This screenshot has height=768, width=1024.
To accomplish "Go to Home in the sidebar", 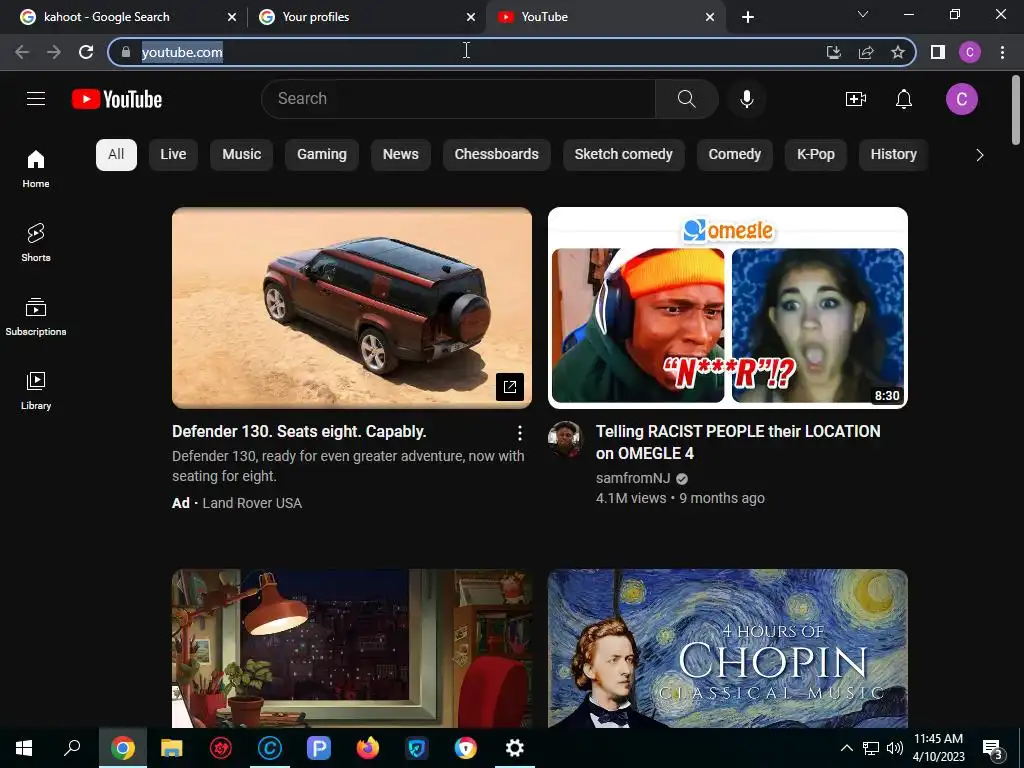I will point(36,168).
